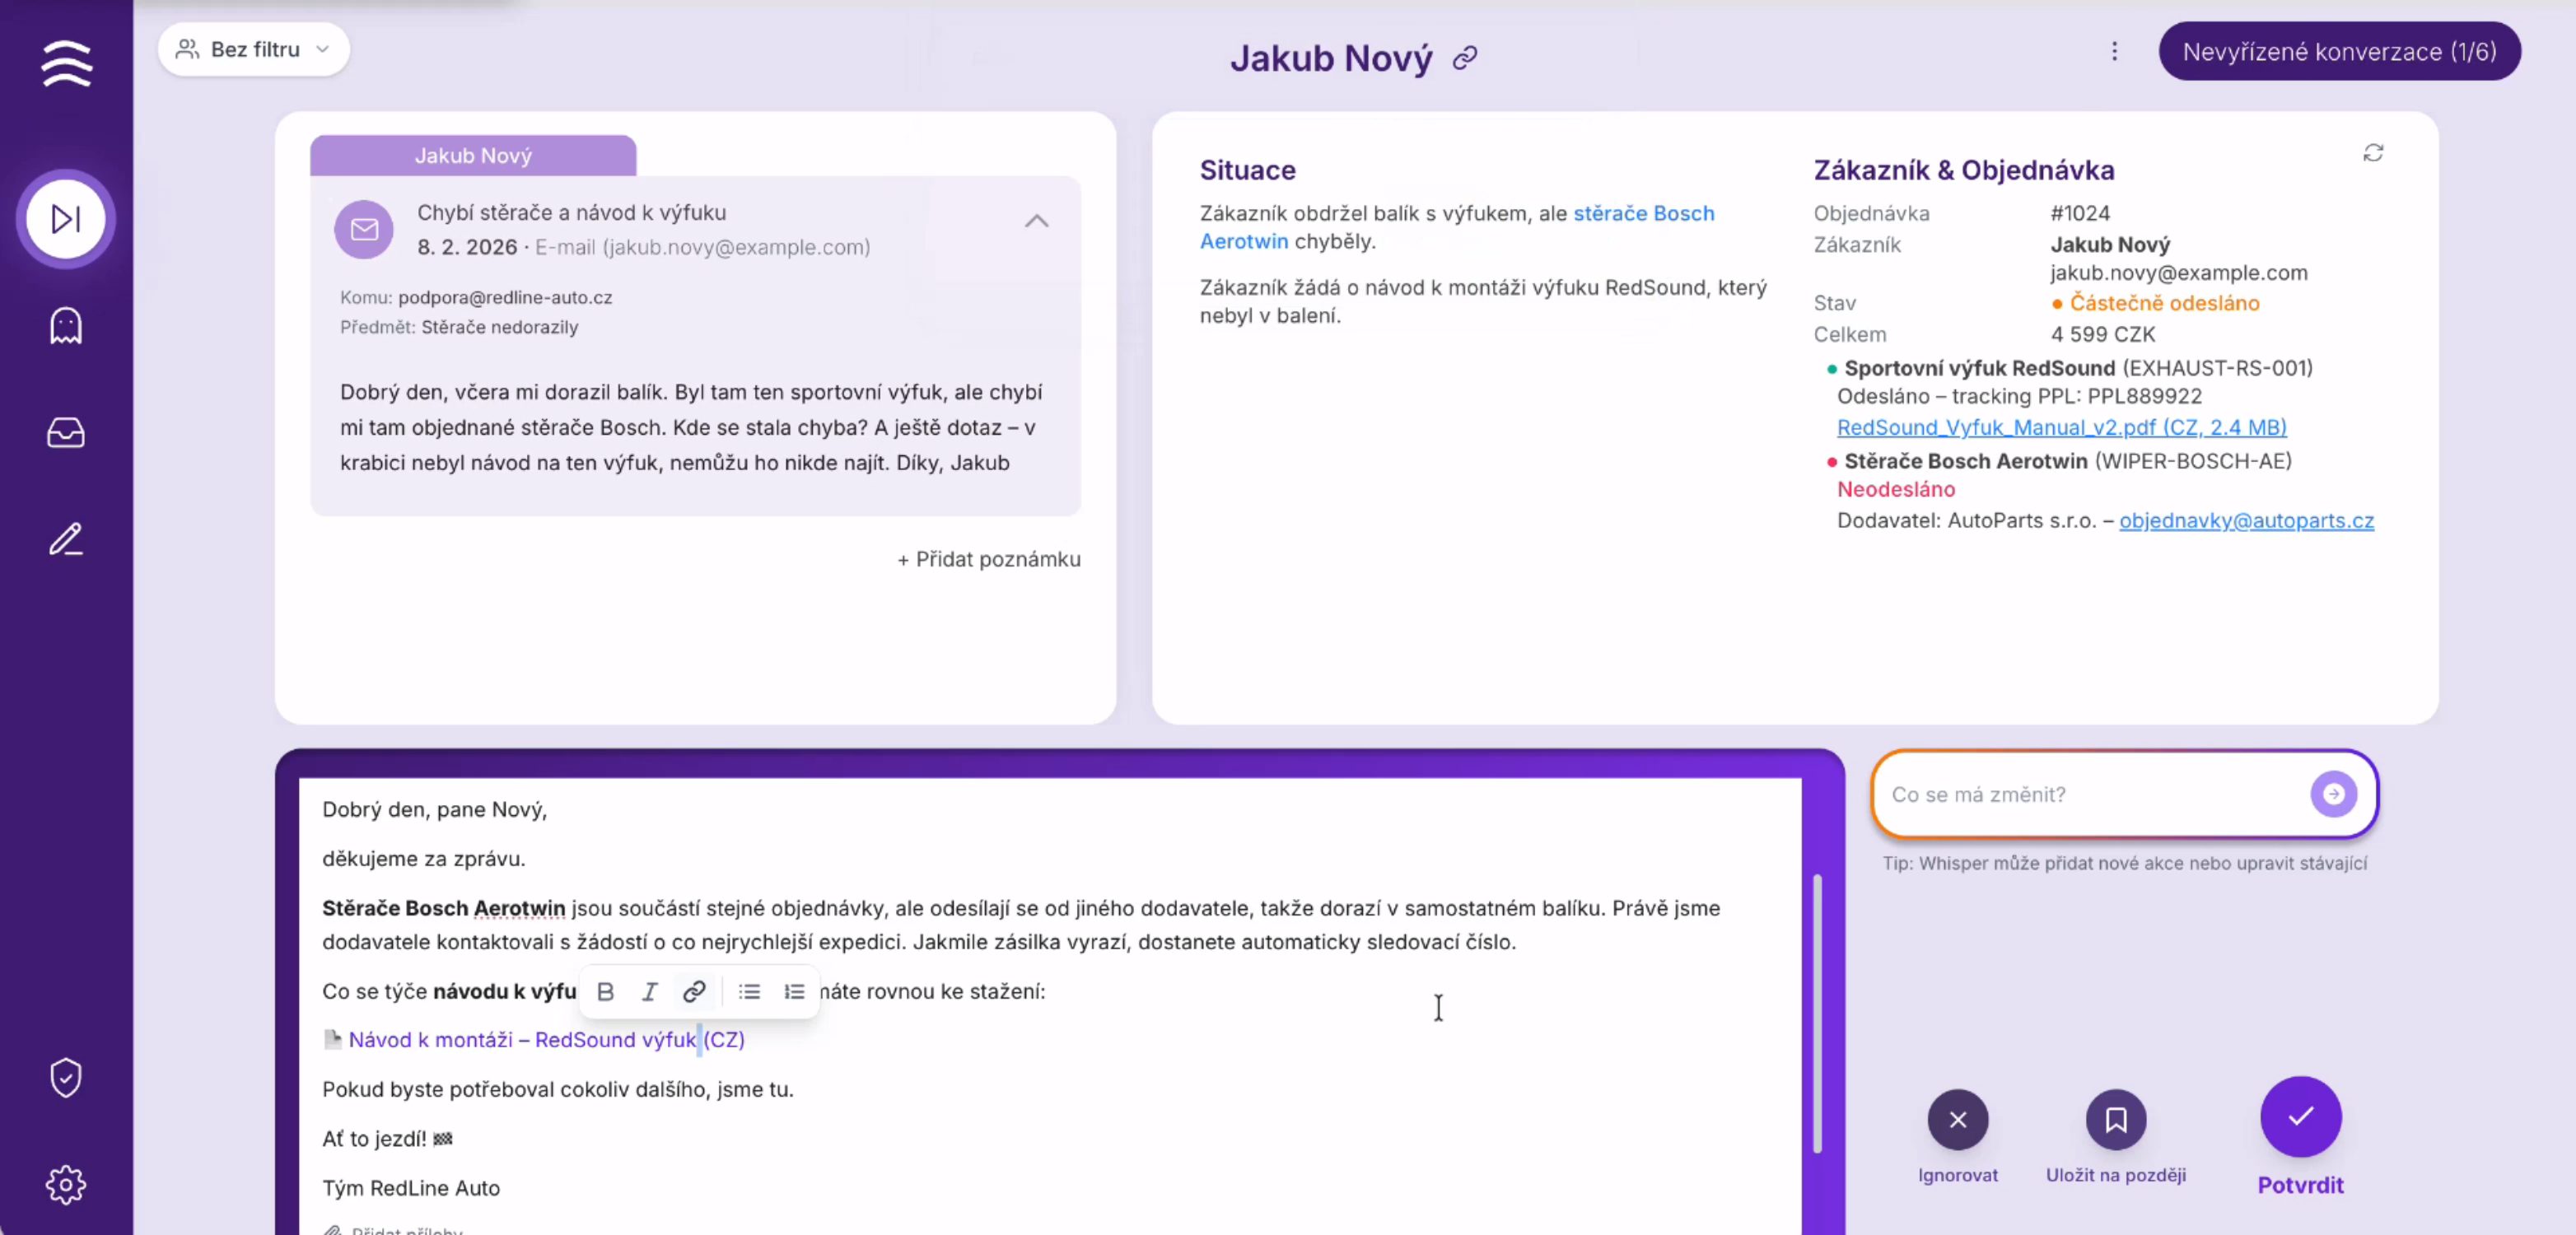Toggle bulleted list in editor toolbar
This screenshot has height=1235, width=2576.
[749, 991]
